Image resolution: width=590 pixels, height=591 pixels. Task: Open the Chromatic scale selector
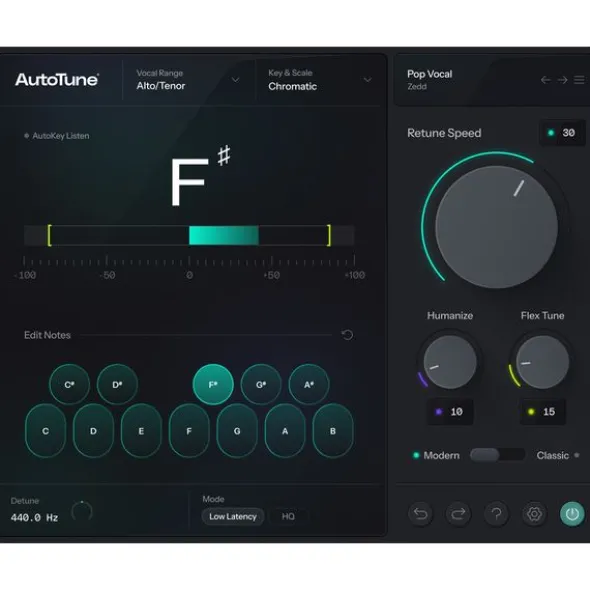pos(293,86)
